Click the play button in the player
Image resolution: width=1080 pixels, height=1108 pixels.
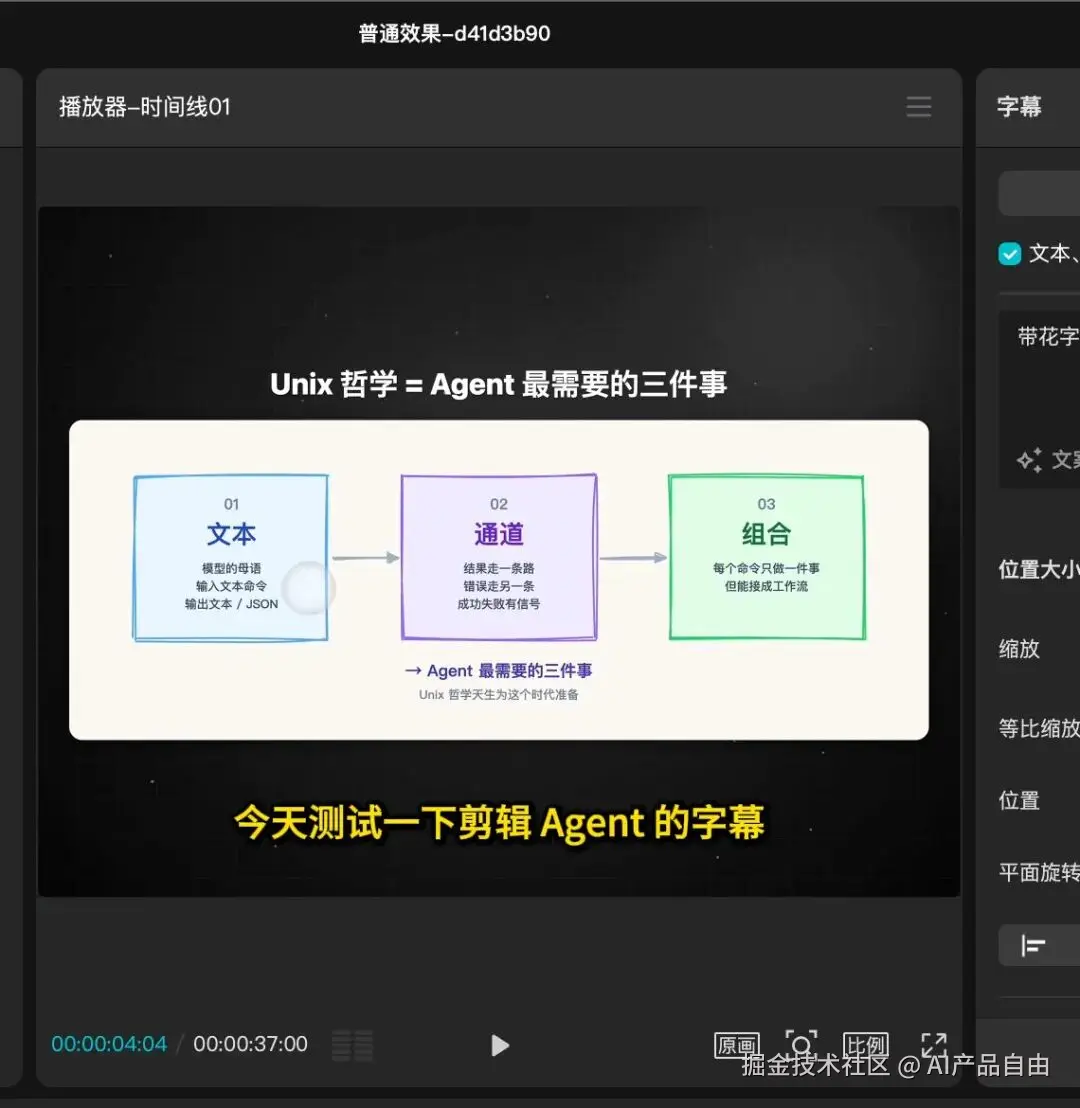click(499, 1046)
